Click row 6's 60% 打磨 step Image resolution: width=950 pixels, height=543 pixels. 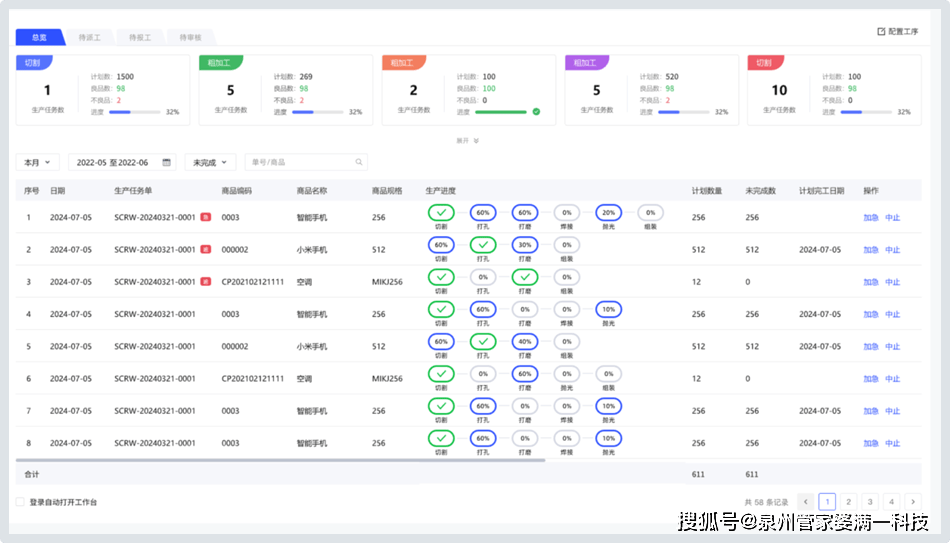tap(525, 374)
